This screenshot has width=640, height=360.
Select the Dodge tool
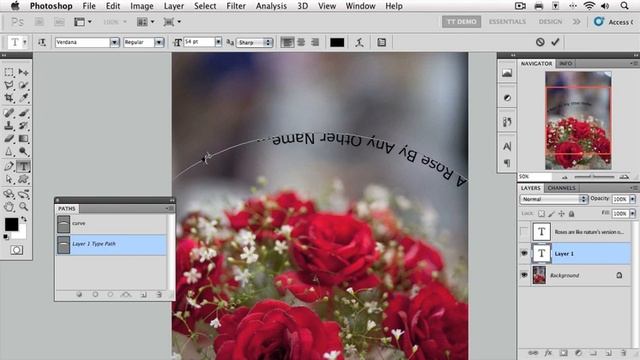[24, 151]
